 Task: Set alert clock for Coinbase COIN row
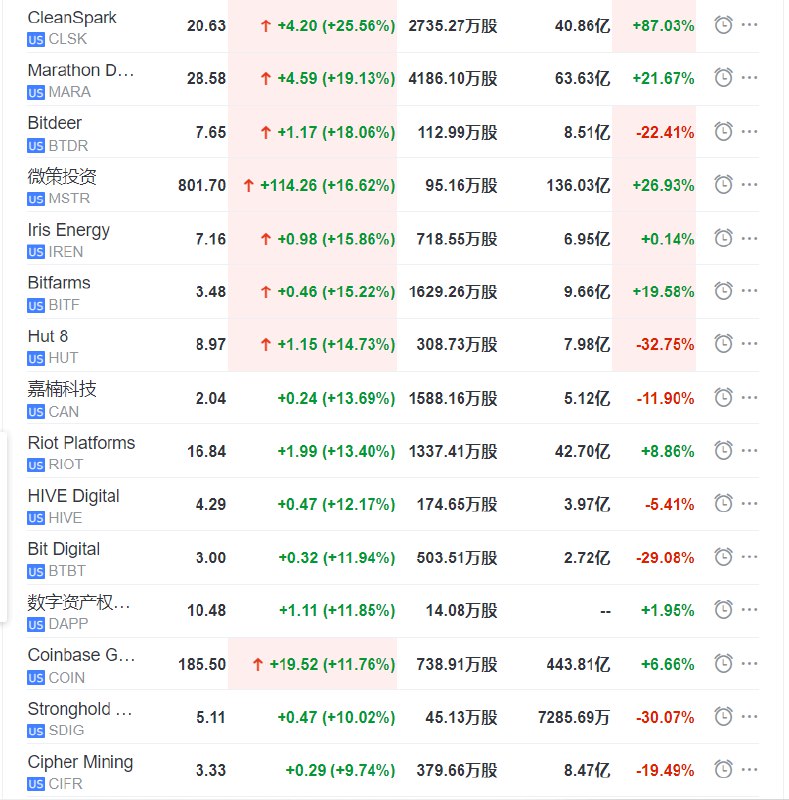point(723,663)
